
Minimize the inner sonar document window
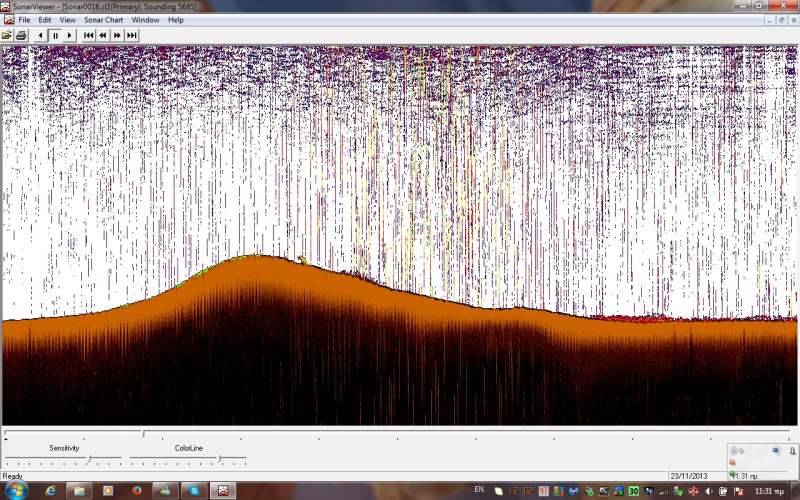point(769,20)
